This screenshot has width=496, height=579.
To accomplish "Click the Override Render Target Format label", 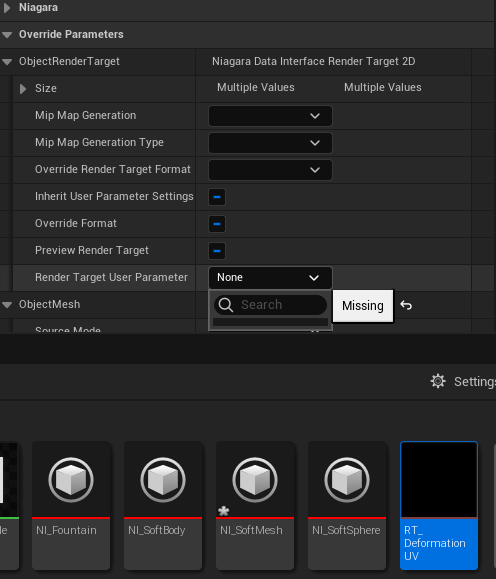I will coord(113,169).
